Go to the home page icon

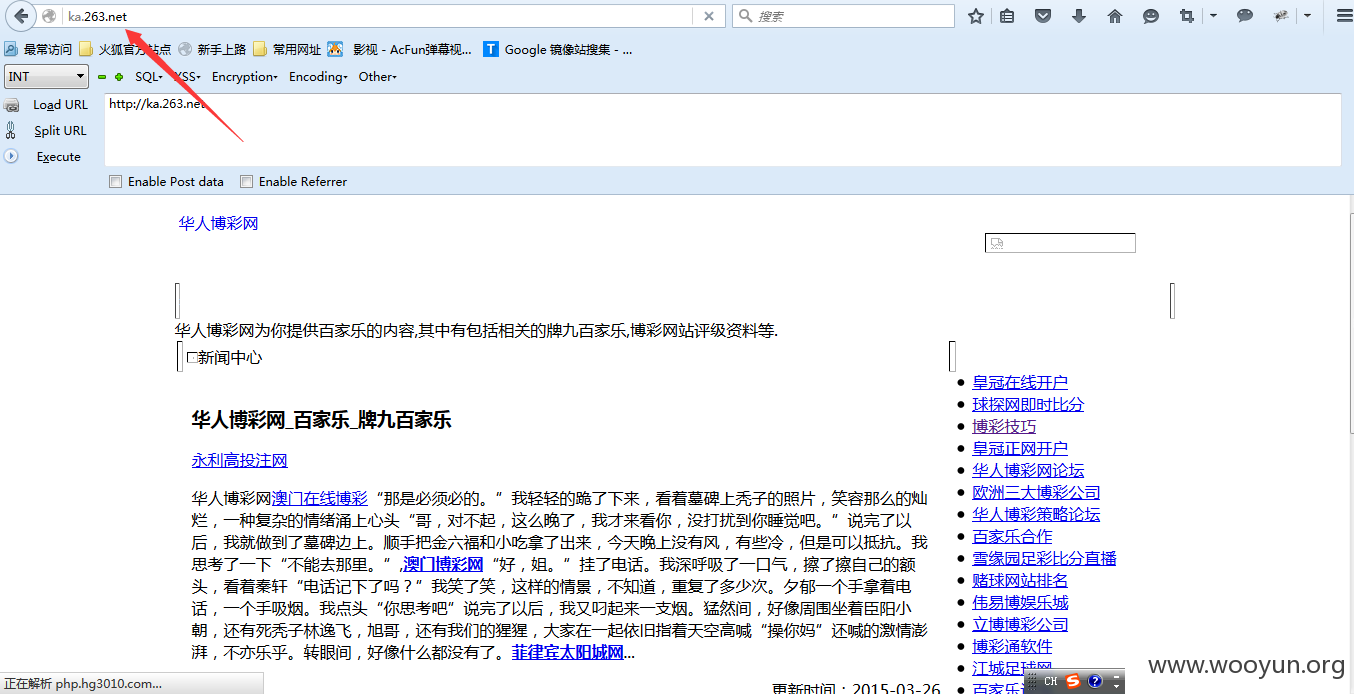click(1115, 16)
